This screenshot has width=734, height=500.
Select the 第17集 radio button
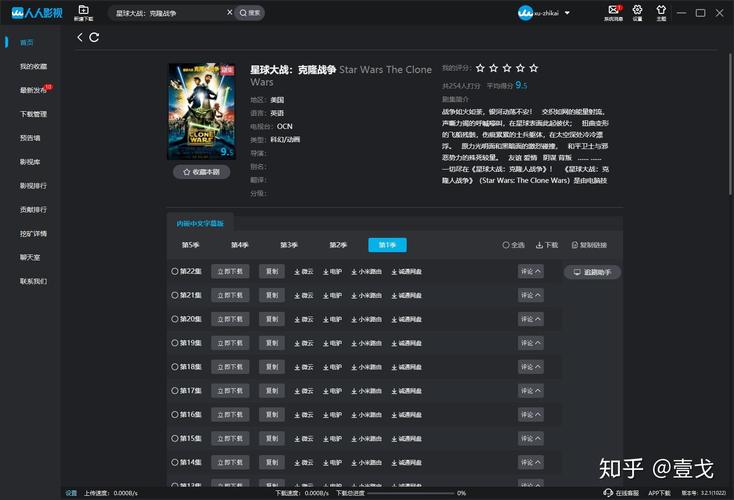(175, 391)
